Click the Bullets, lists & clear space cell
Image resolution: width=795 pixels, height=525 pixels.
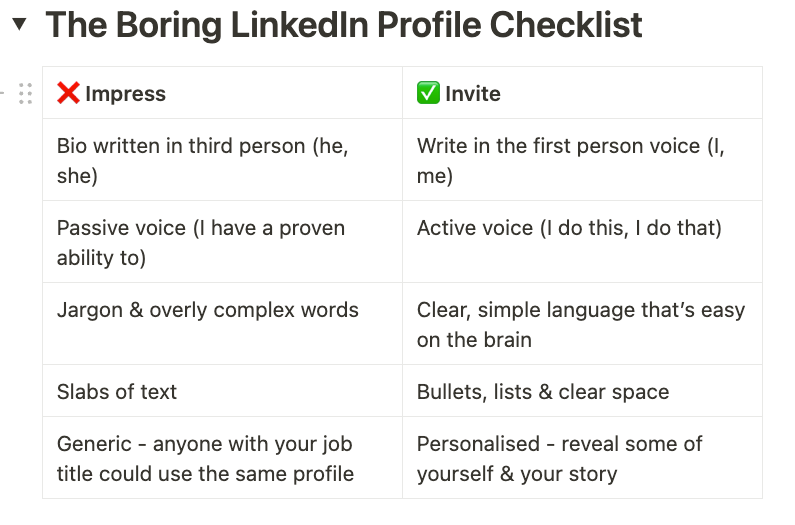pos(542,392)
